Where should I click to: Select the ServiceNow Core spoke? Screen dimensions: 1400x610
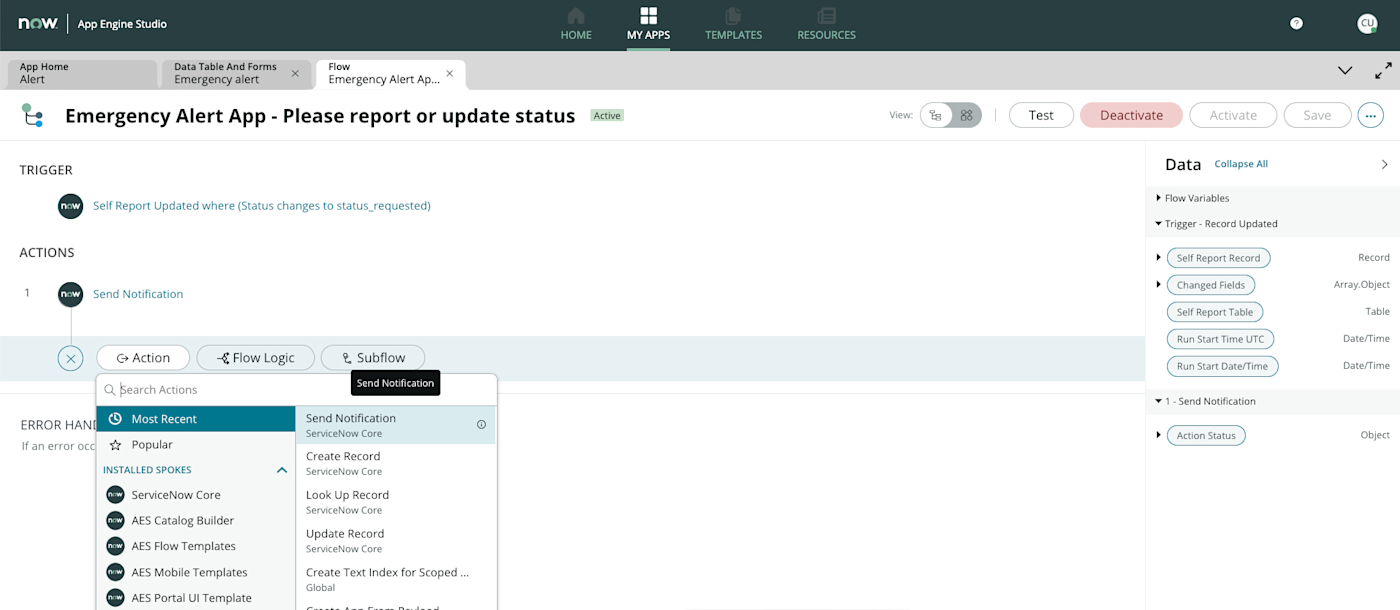(196, 495)
